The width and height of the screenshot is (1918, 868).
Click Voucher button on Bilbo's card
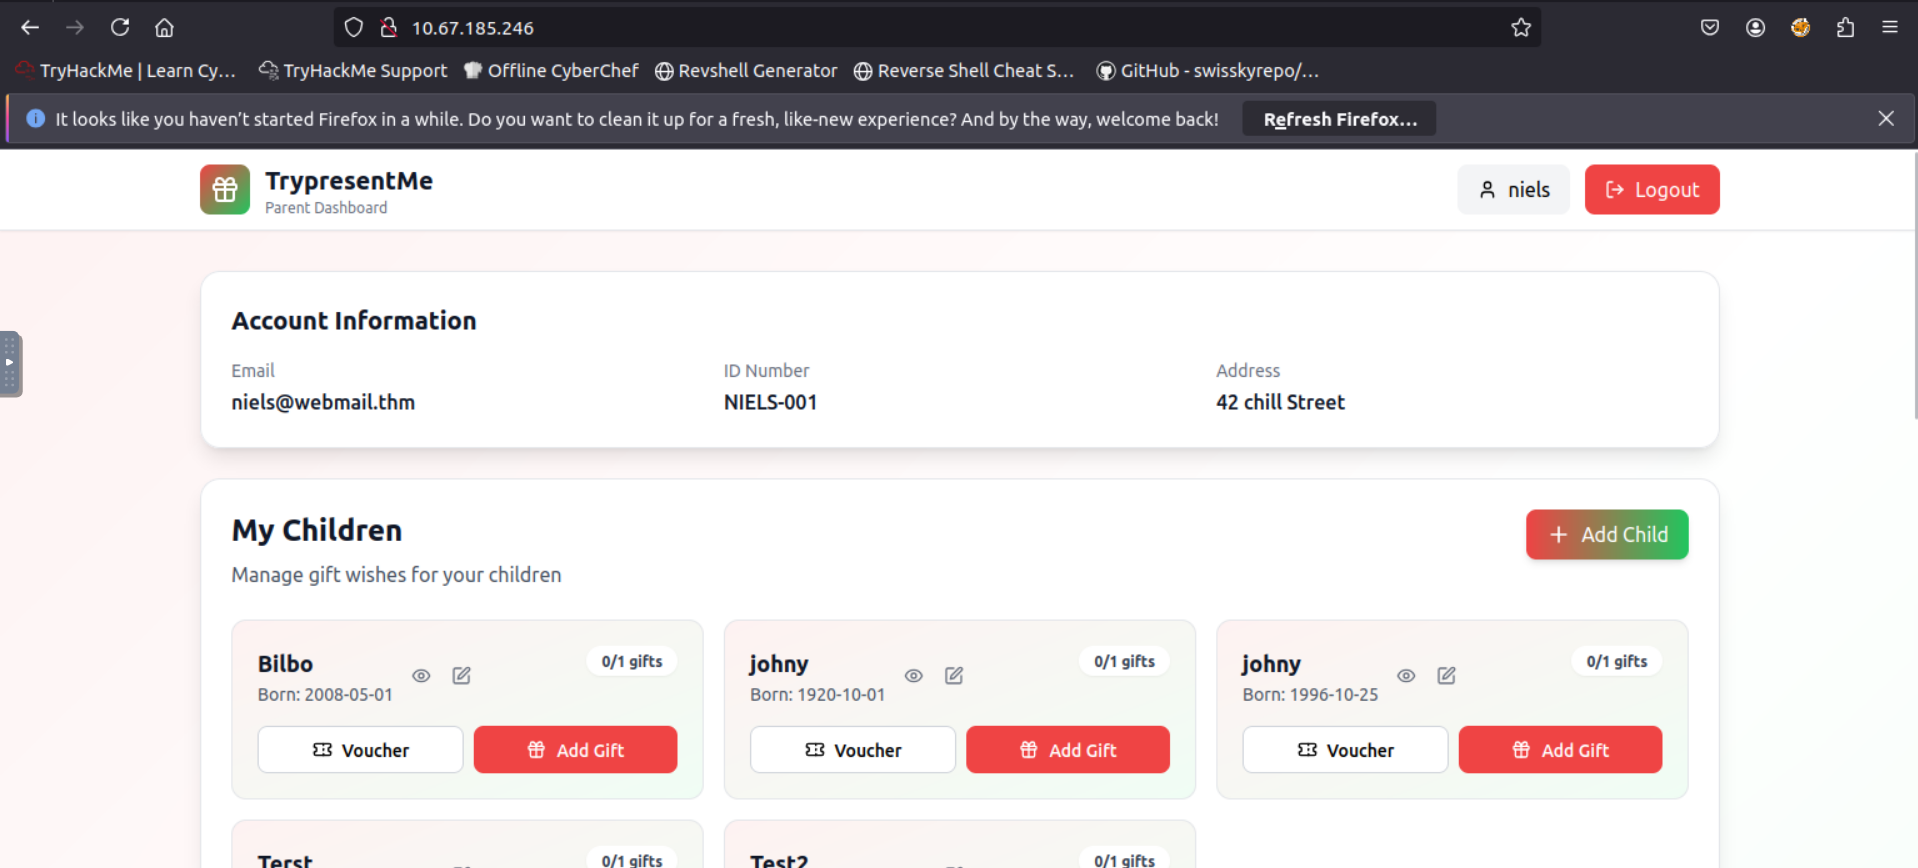coord(360,750)
